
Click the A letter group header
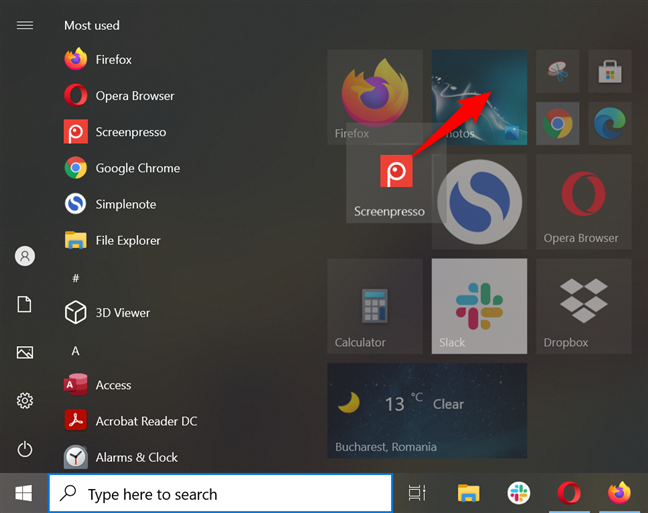coord(75,351)
